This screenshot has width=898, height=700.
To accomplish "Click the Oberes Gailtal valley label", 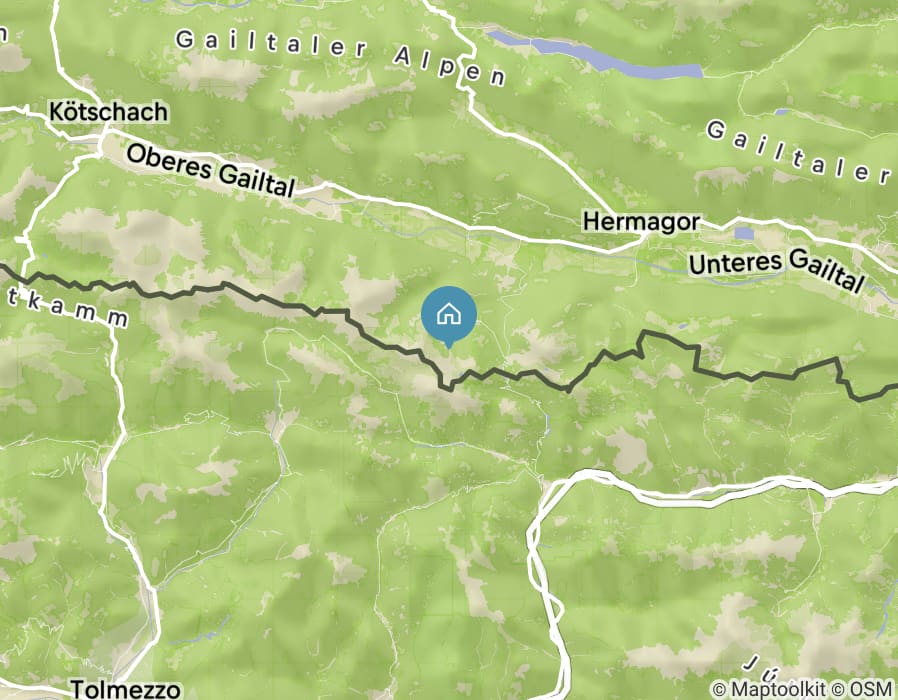I will point(211,170).
